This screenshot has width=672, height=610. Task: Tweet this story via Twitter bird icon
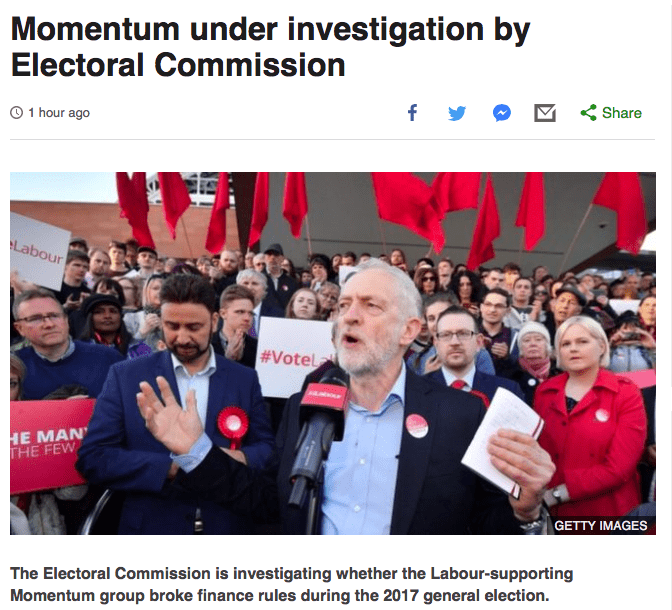tap(457, 113)
